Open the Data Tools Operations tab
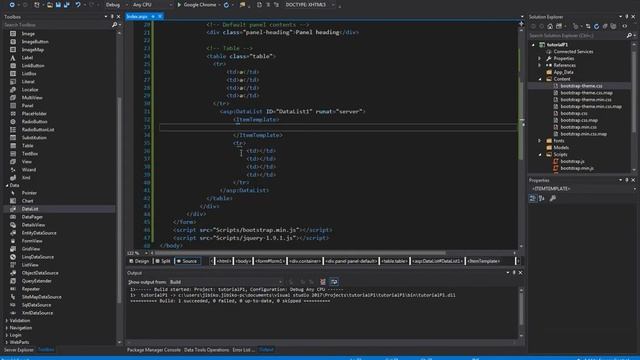 point(207,350)
